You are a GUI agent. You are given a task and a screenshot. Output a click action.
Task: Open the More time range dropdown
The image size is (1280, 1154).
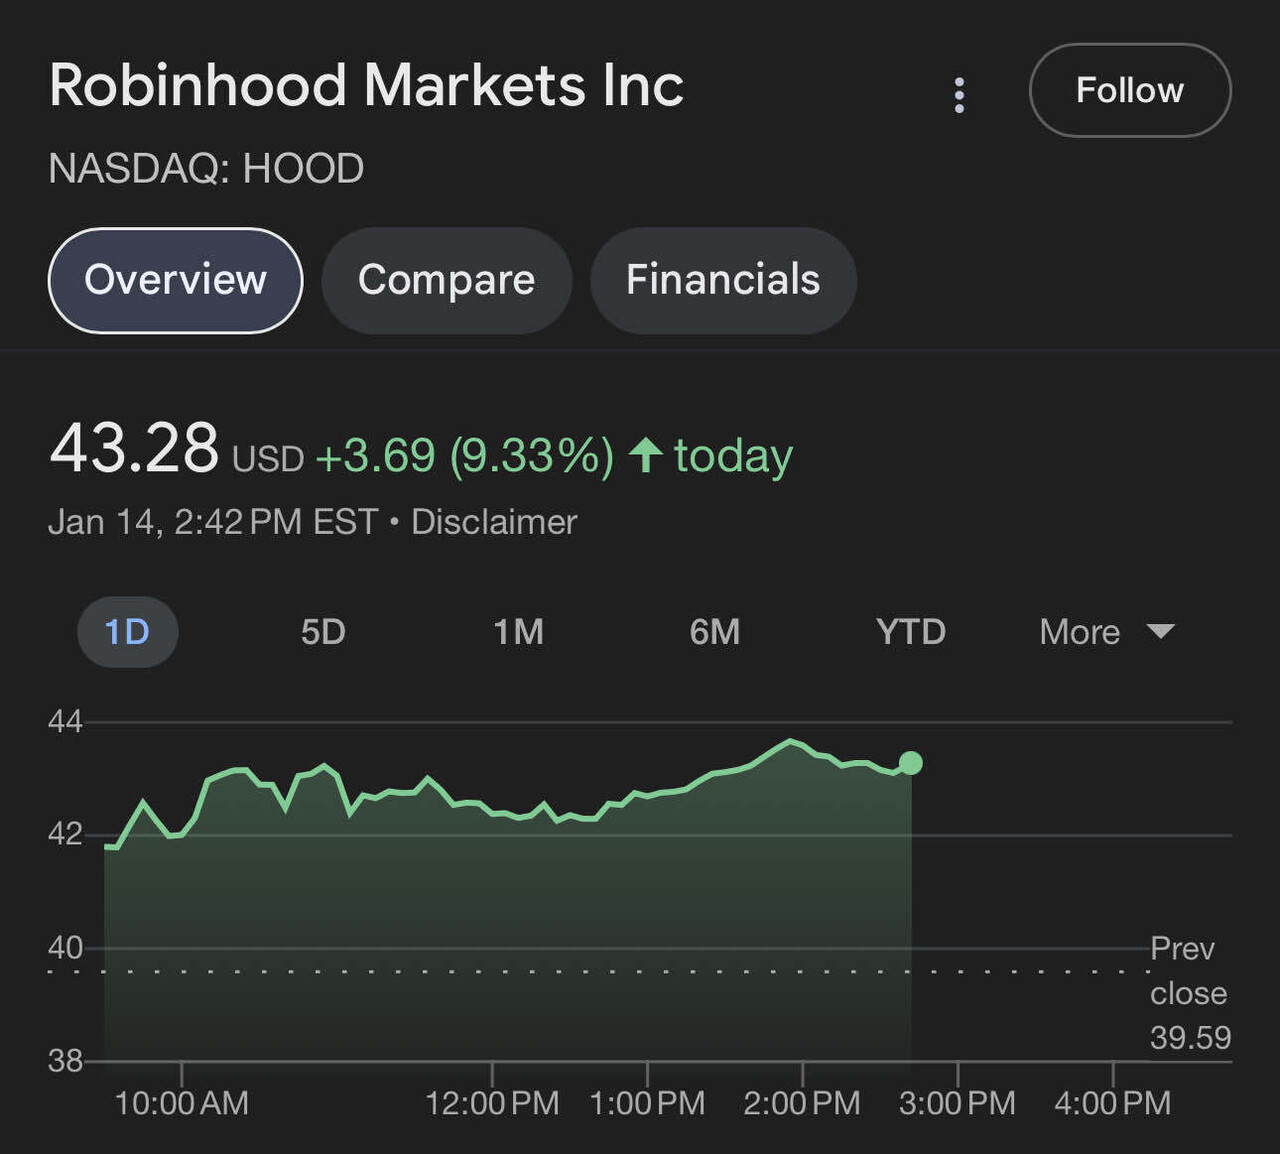(1104, 632)
